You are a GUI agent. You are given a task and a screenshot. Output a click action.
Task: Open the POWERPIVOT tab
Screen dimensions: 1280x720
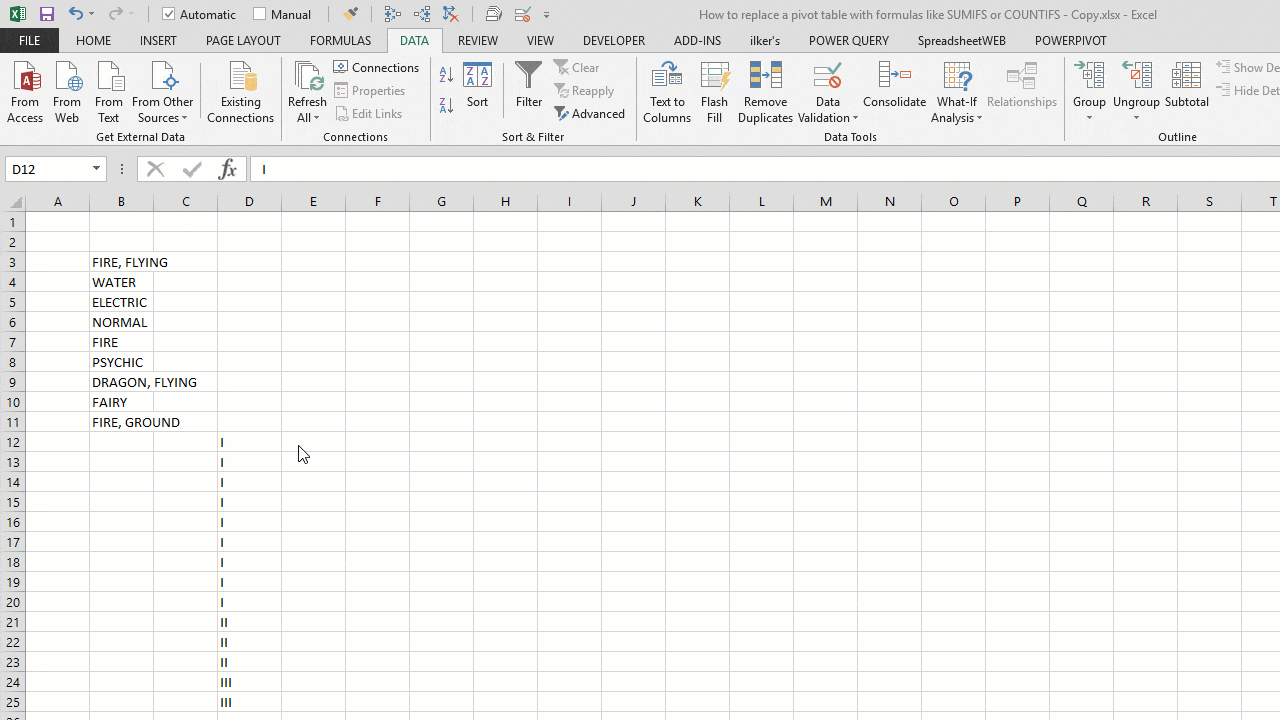tap(1070, 40)
